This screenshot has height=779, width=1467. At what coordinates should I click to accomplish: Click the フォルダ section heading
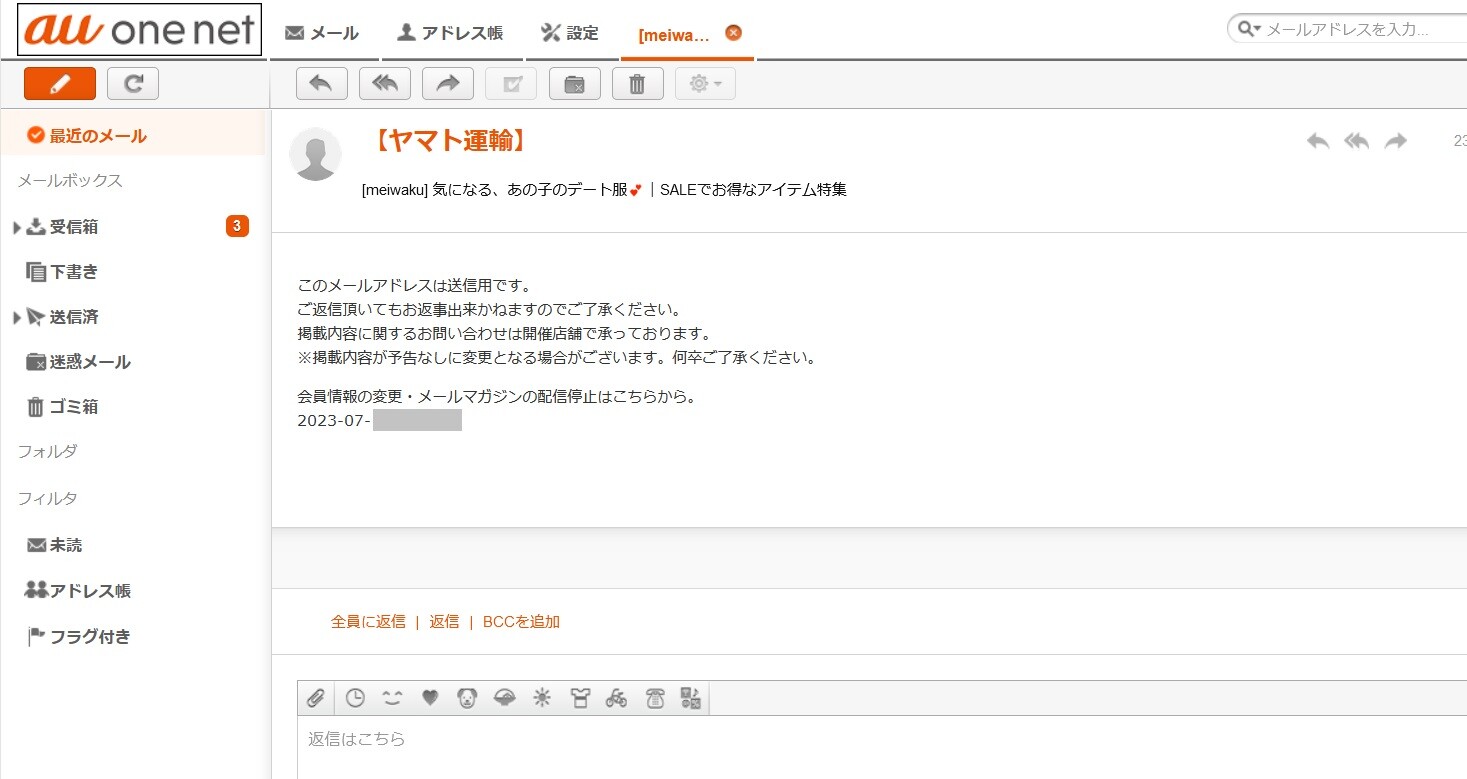[x=48, y=452]
